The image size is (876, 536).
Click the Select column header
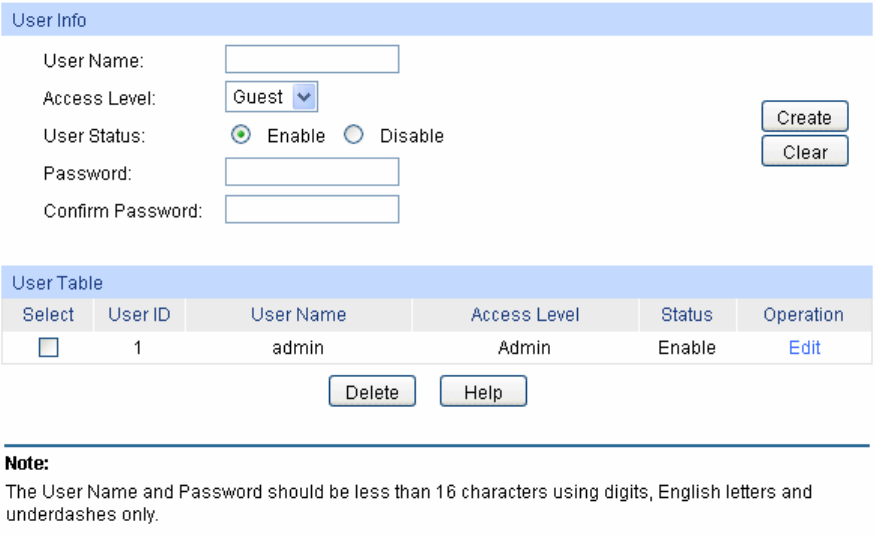(x=48, y=315)
